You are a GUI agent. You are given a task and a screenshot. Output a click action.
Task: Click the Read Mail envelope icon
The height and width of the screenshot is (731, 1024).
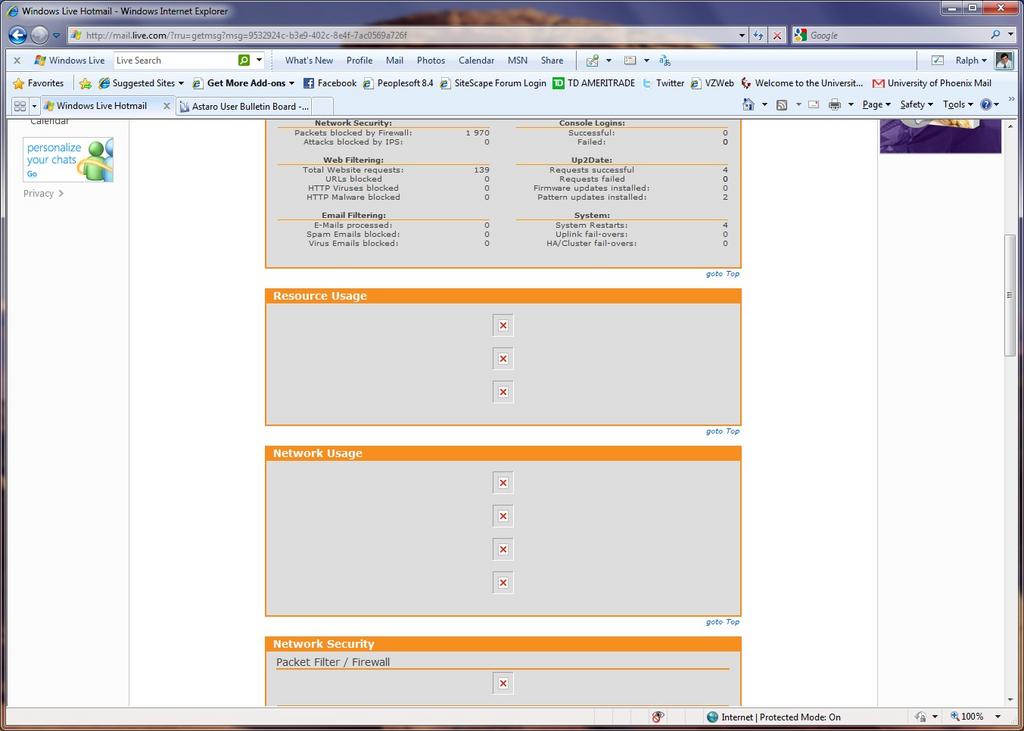(814, 105)
